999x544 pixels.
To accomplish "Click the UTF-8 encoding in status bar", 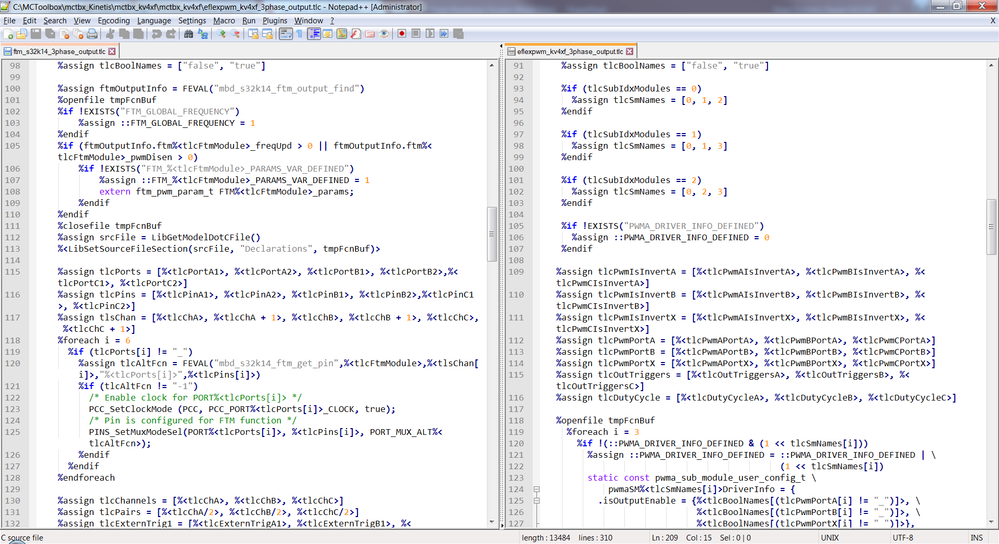I will click(x=901, y=537).
